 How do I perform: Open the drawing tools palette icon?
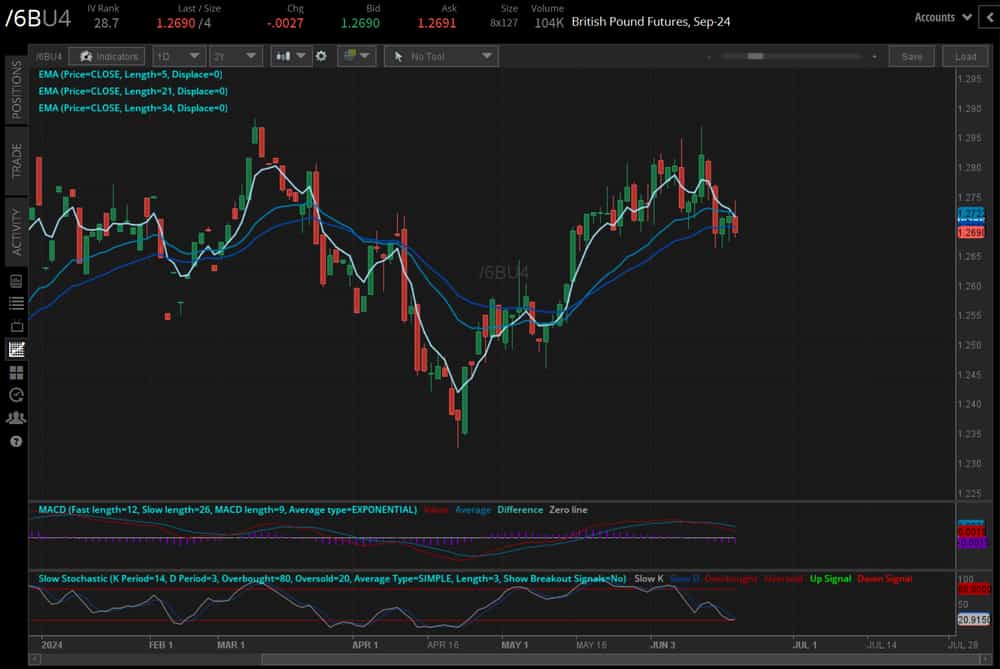pyautogui.click(x=352, y=56)
